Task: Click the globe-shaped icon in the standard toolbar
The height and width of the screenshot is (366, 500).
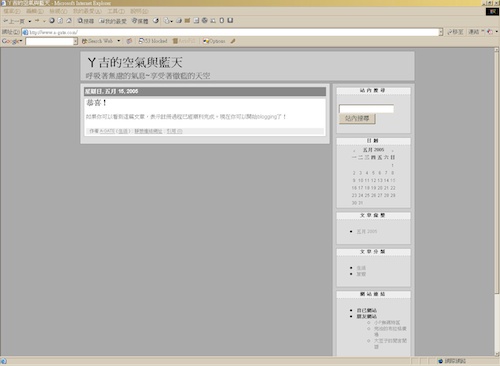Action: pyautogui.click(x=205, y=20)
